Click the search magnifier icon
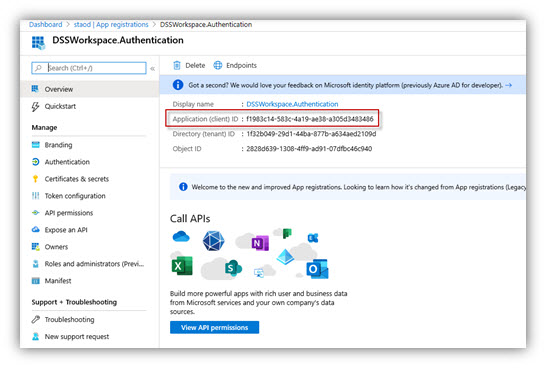 click(x=38, y=68)
